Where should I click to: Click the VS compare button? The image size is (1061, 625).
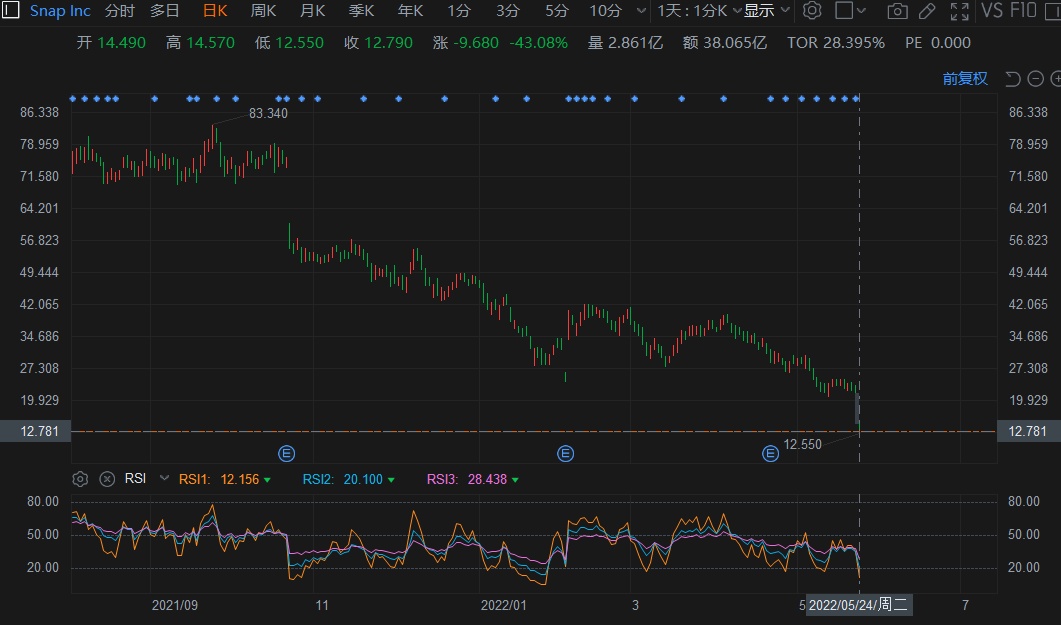pos(991,11)
